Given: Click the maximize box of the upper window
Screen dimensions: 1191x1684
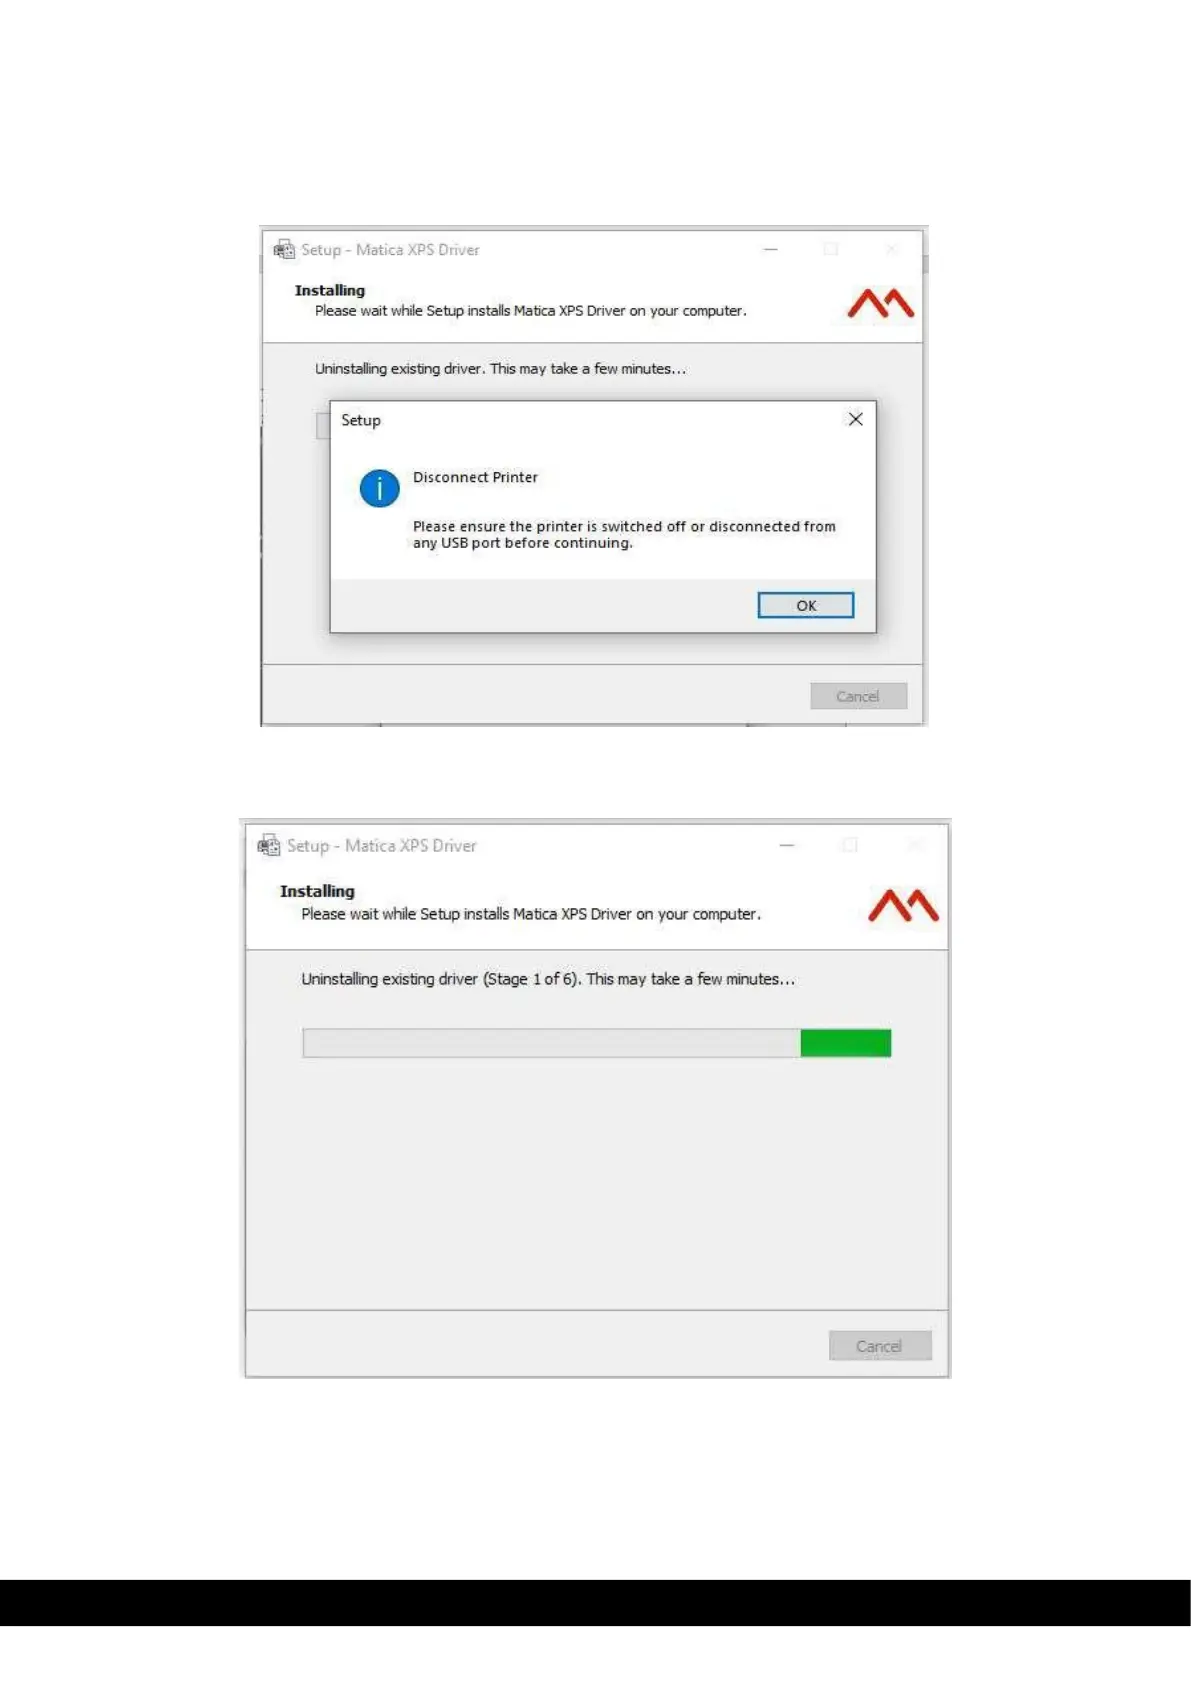Looking at the screenshot, I should 831,249.
